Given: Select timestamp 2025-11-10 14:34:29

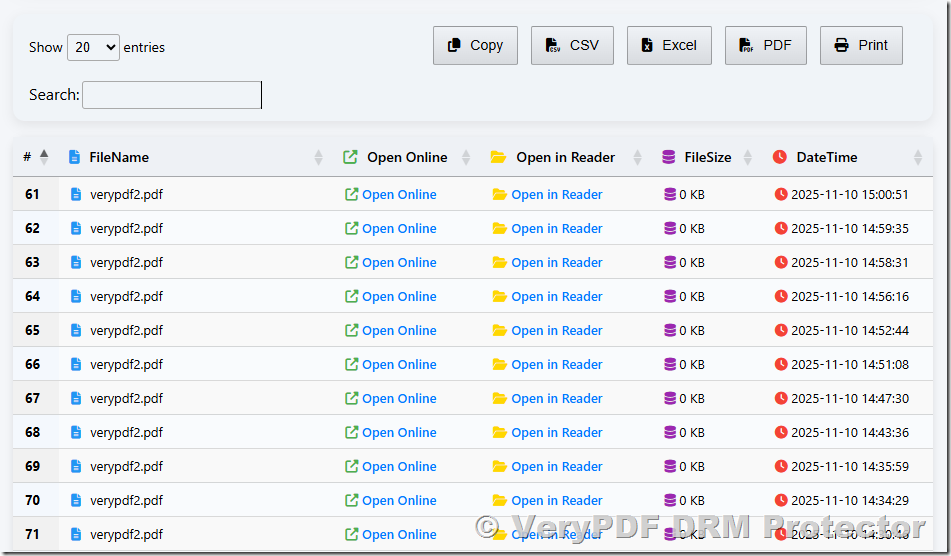Looking at the screenshot, I should pos(850,500).
